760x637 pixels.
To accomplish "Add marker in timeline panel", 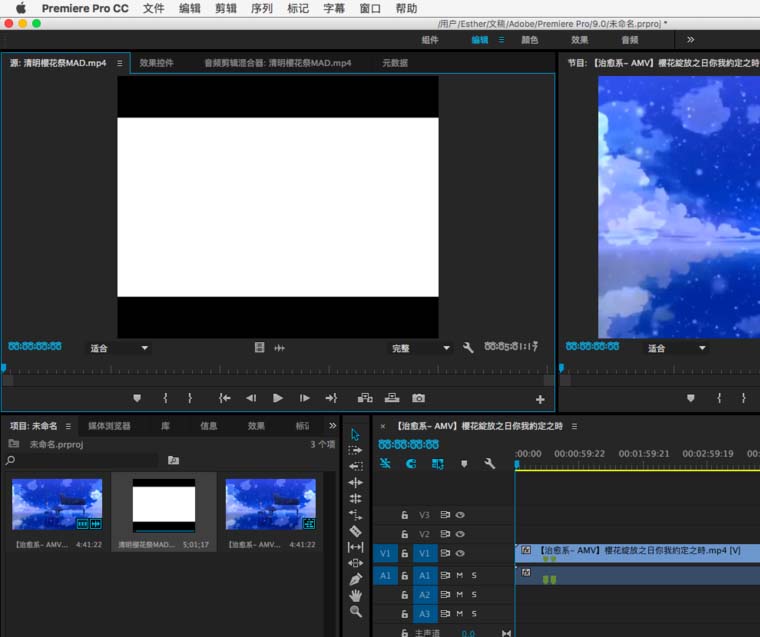I will pyautogui.click(x=464, y=464).
